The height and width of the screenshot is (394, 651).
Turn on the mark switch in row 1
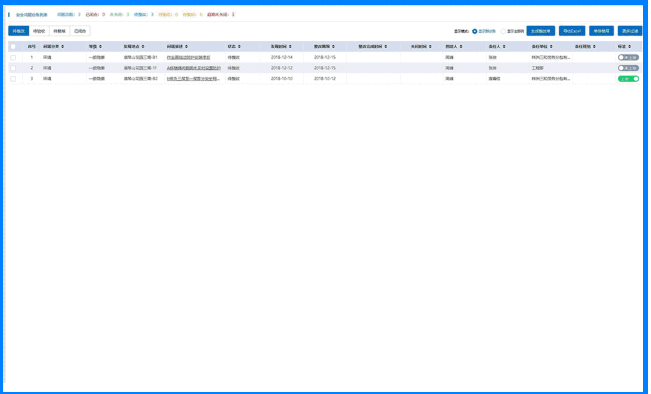628,57
